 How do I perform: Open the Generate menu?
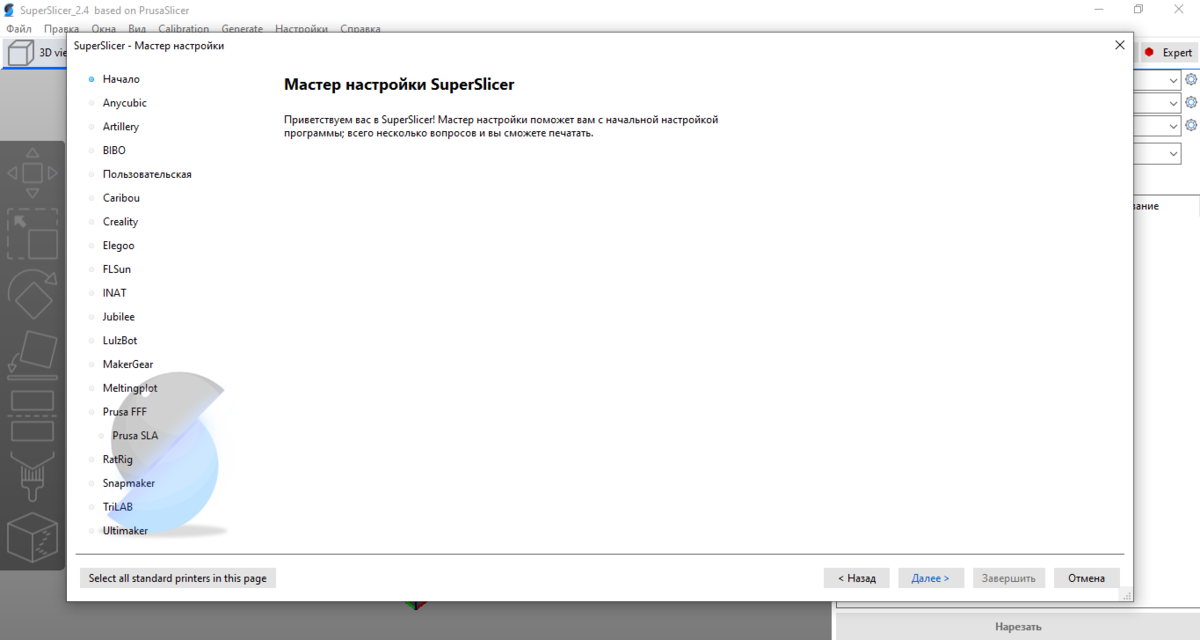click(x=242, y=29)
